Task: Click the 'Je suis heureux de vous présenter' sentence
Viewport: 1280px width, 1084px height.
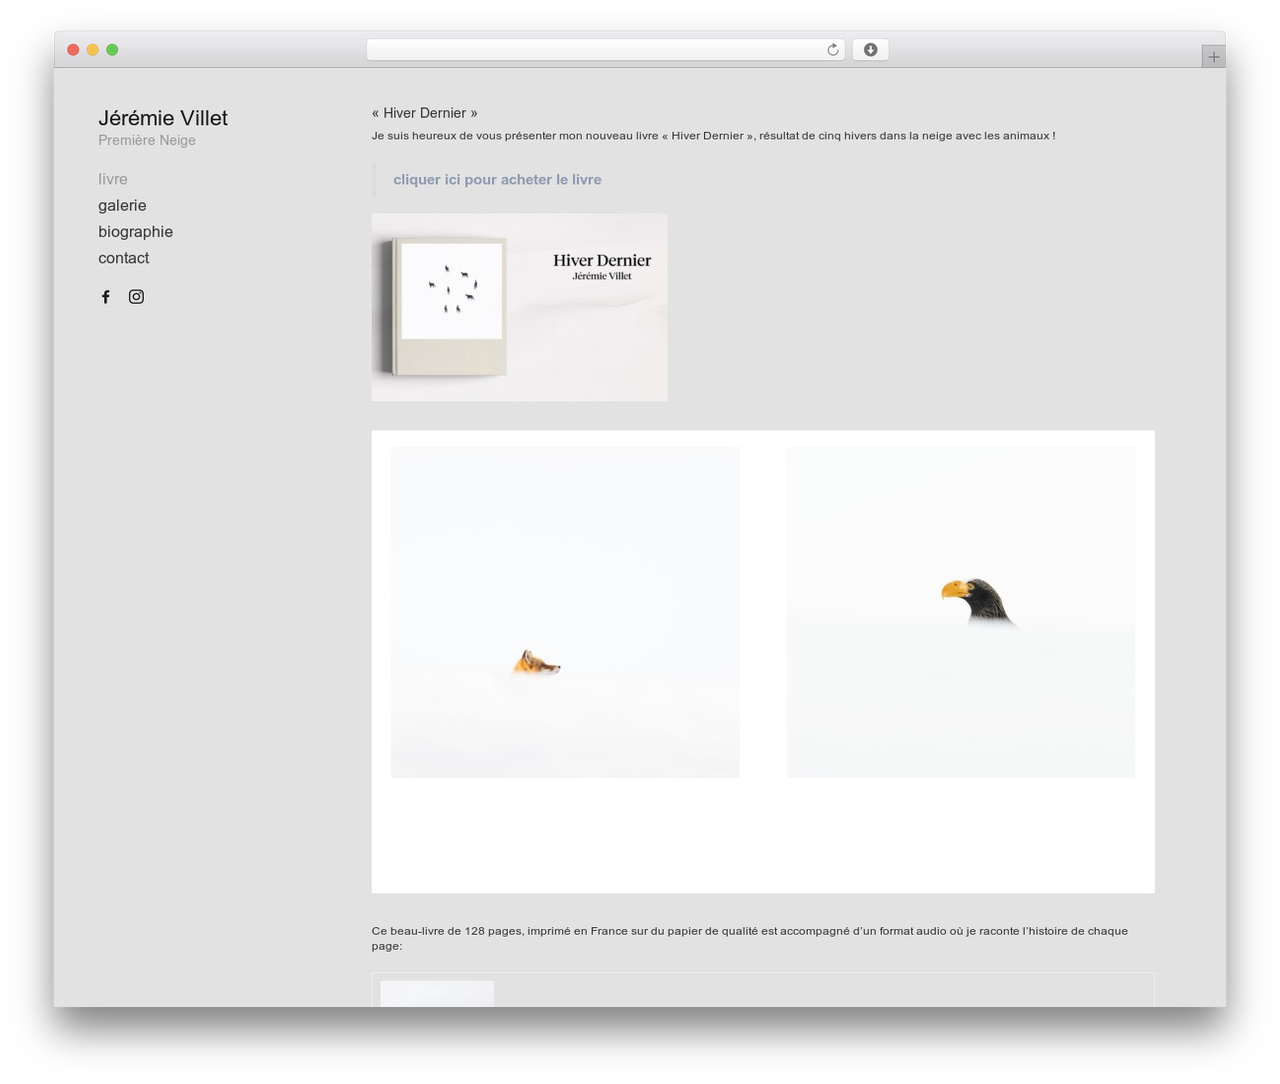Action: click(713, 136)
